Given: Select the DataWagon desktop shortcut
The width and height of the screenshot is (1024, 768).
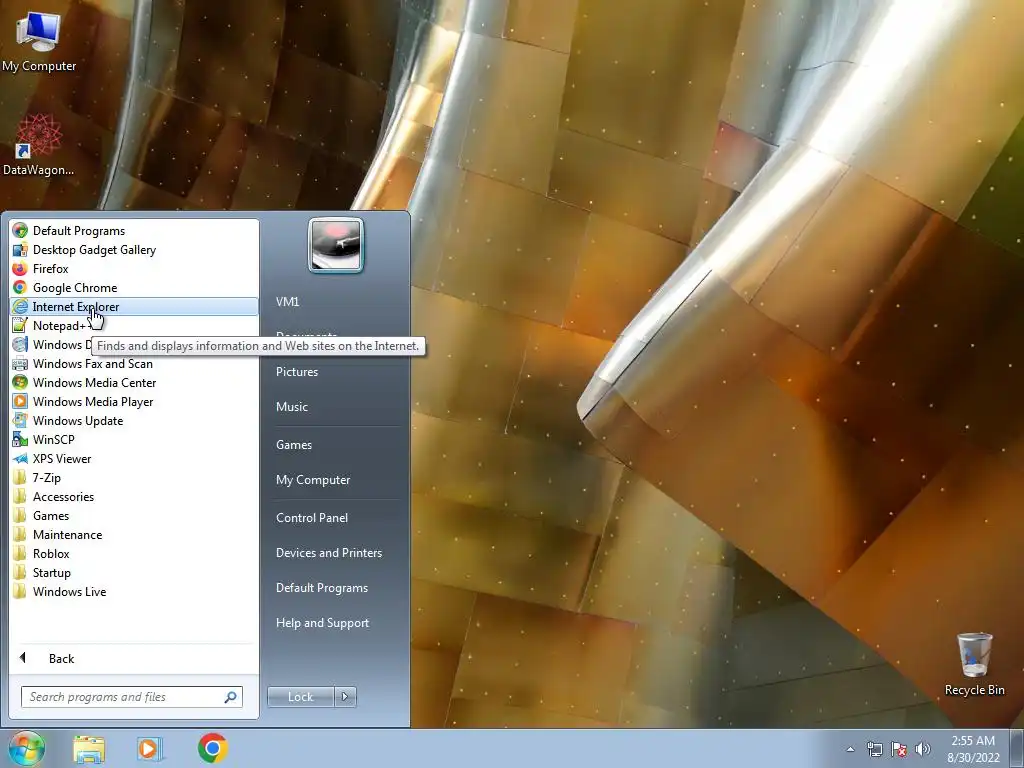Looking at the screenshot, I should (x=38, y=145).
